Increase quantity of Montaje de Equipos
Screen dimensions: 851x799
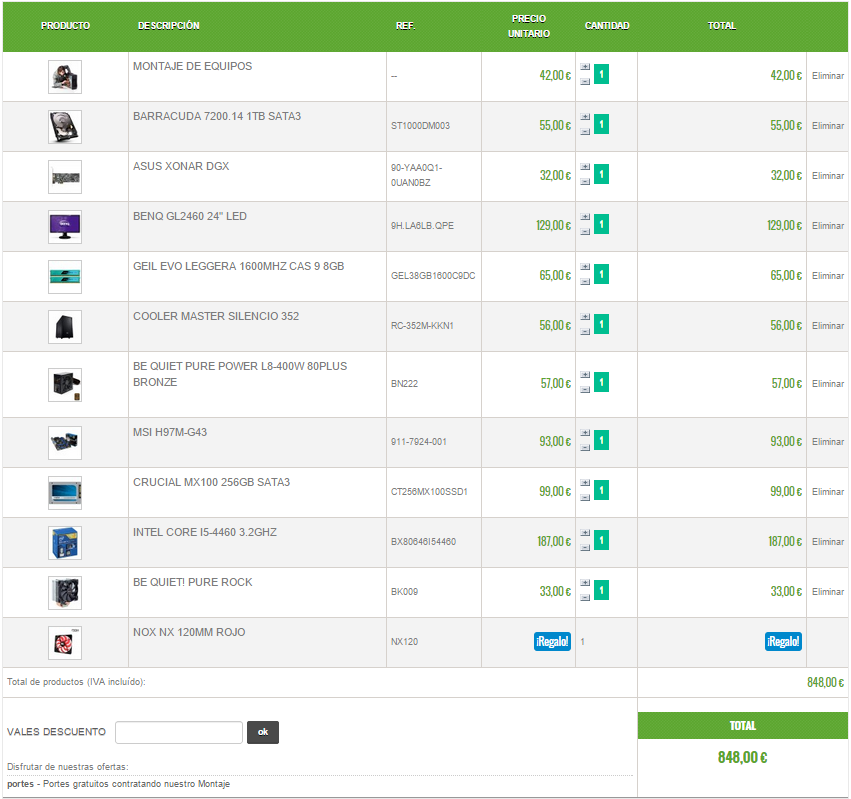click(585, 67)
